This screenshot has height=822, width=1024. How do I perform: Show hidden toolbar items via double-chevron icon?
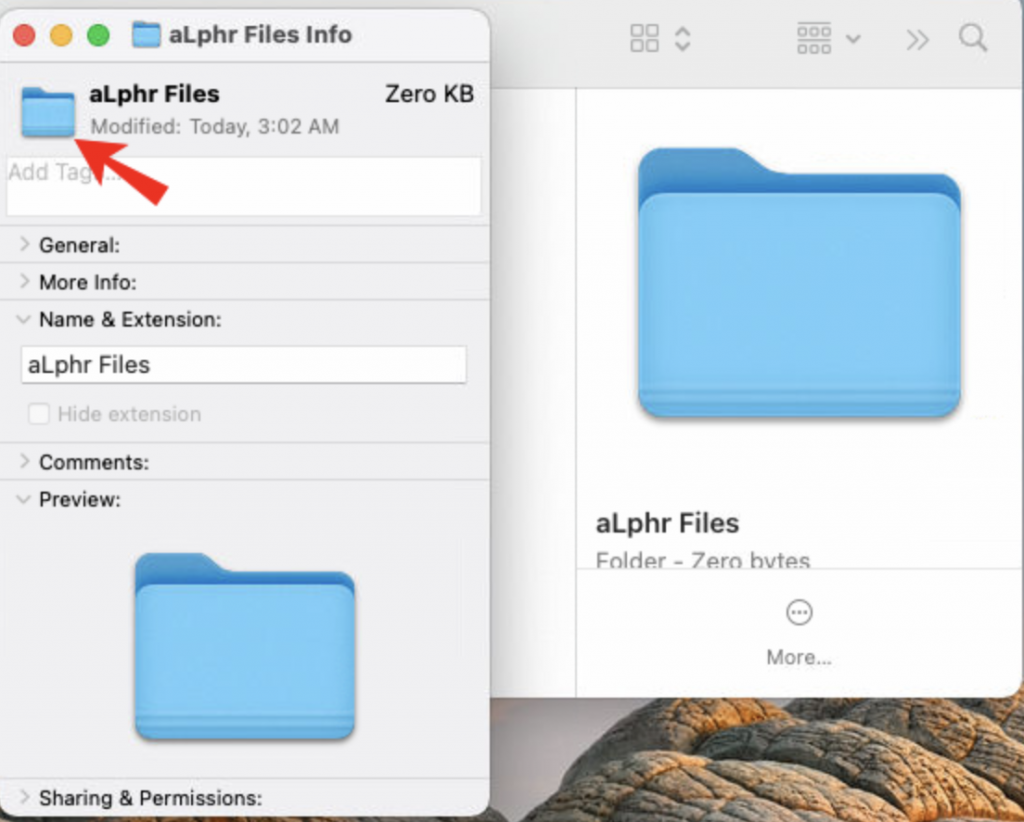917,38
